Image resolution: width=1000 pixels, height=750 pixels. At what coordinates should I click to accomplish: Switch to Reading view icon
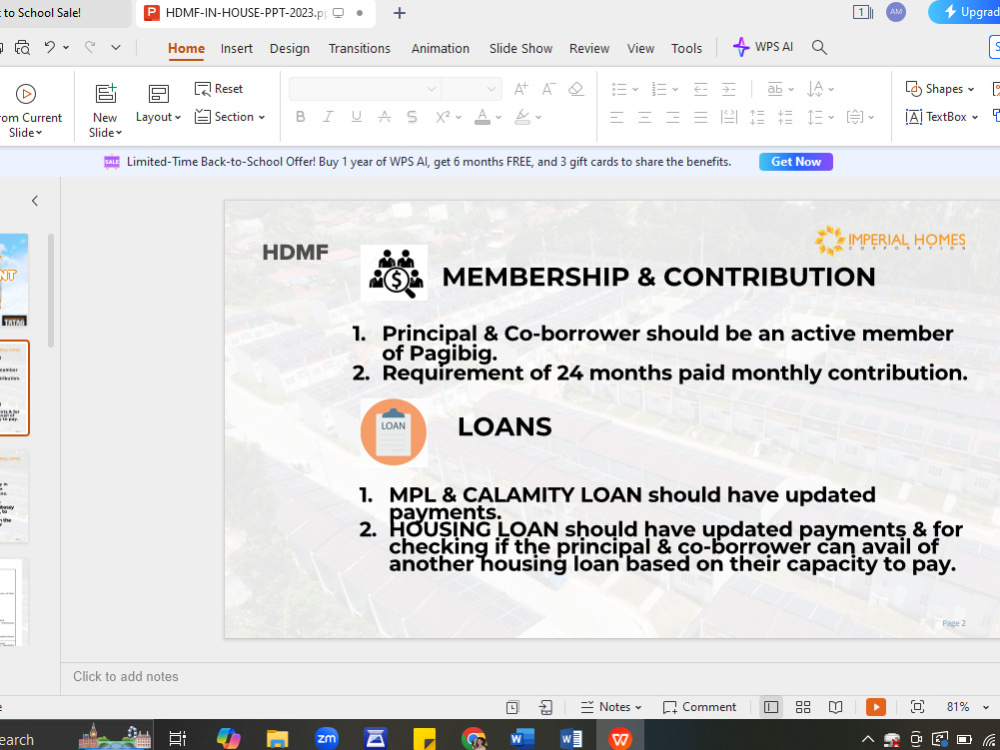(835, 707)
